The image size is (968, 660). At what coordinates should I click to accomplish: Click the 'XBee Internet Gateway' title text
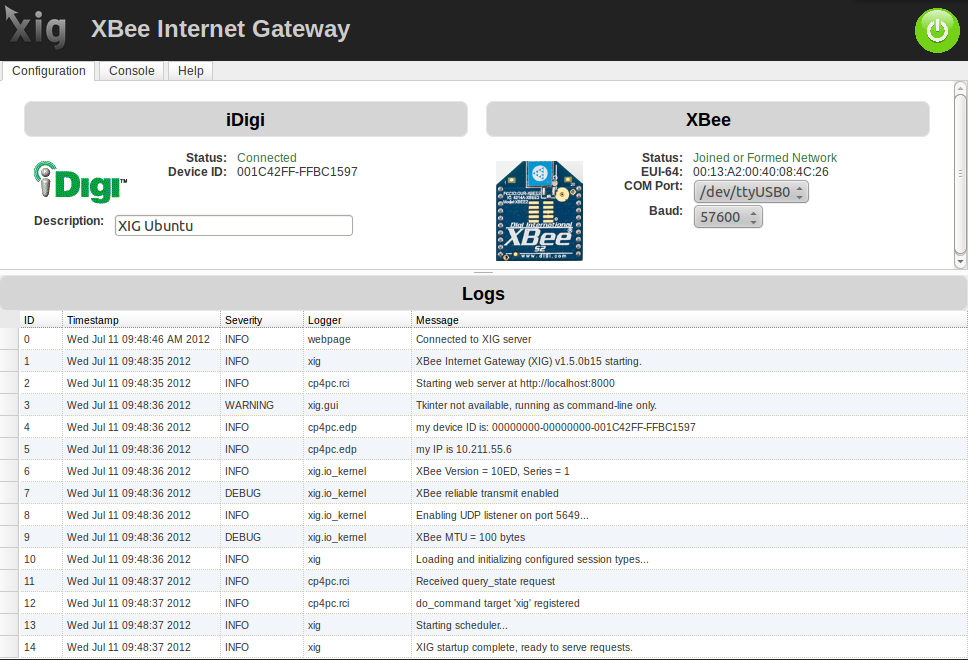[x=220, y=29]
